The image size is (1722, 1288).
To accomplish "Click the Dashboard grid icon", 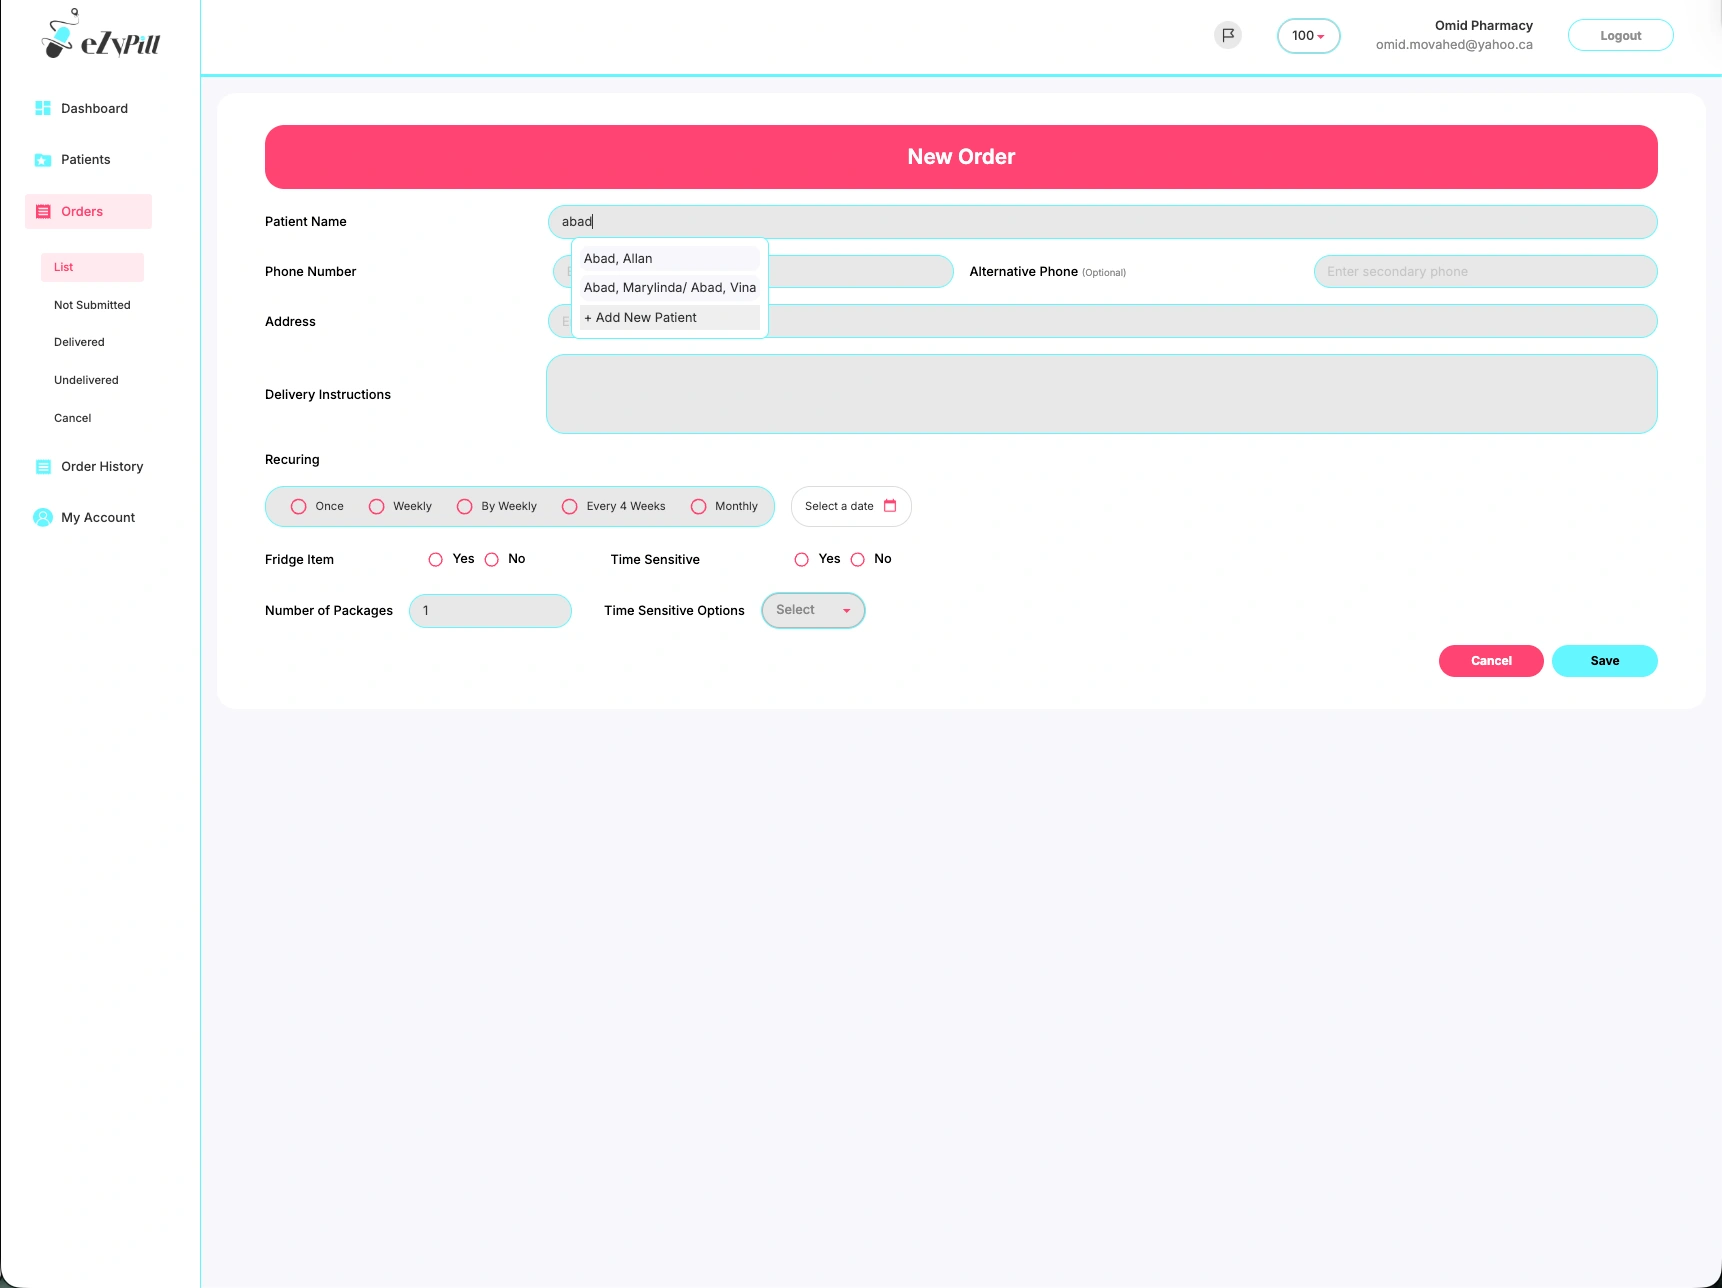I will tap(43, 108).
